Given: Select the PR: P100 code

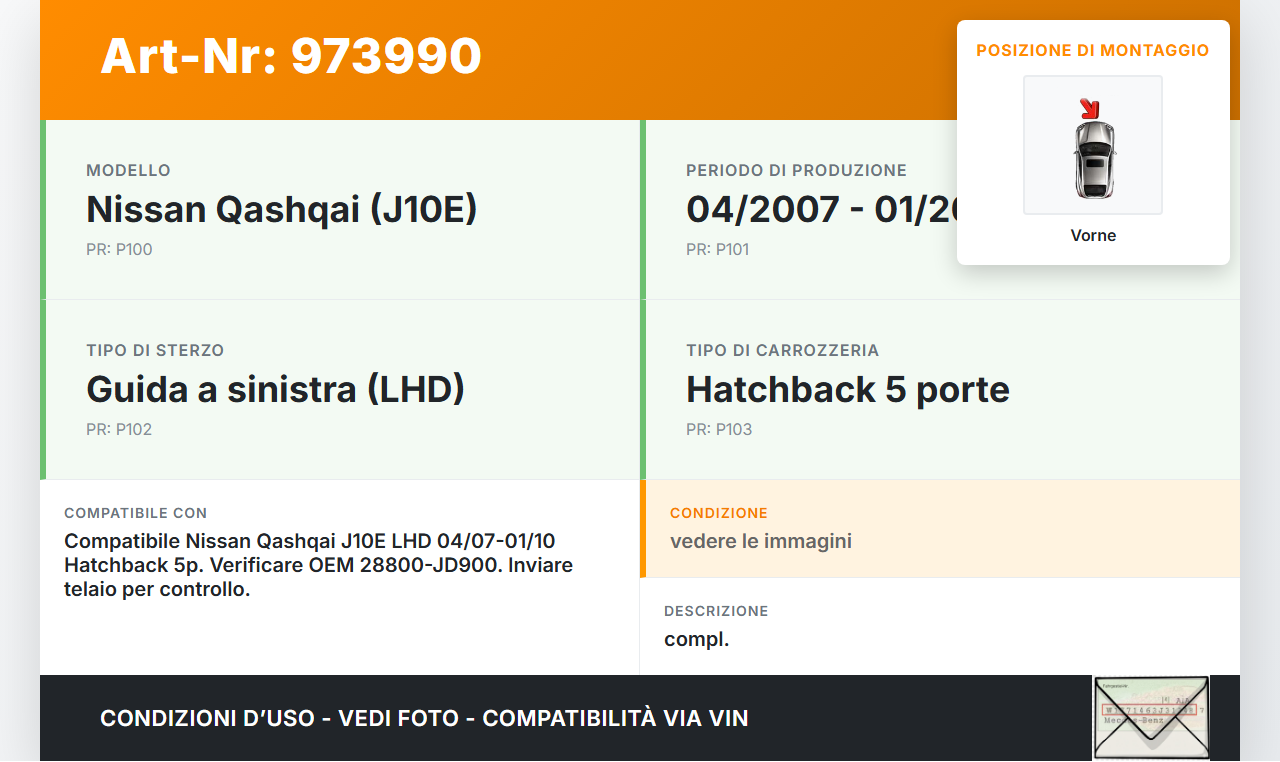Looking at the screenshot, I should 119,250.
